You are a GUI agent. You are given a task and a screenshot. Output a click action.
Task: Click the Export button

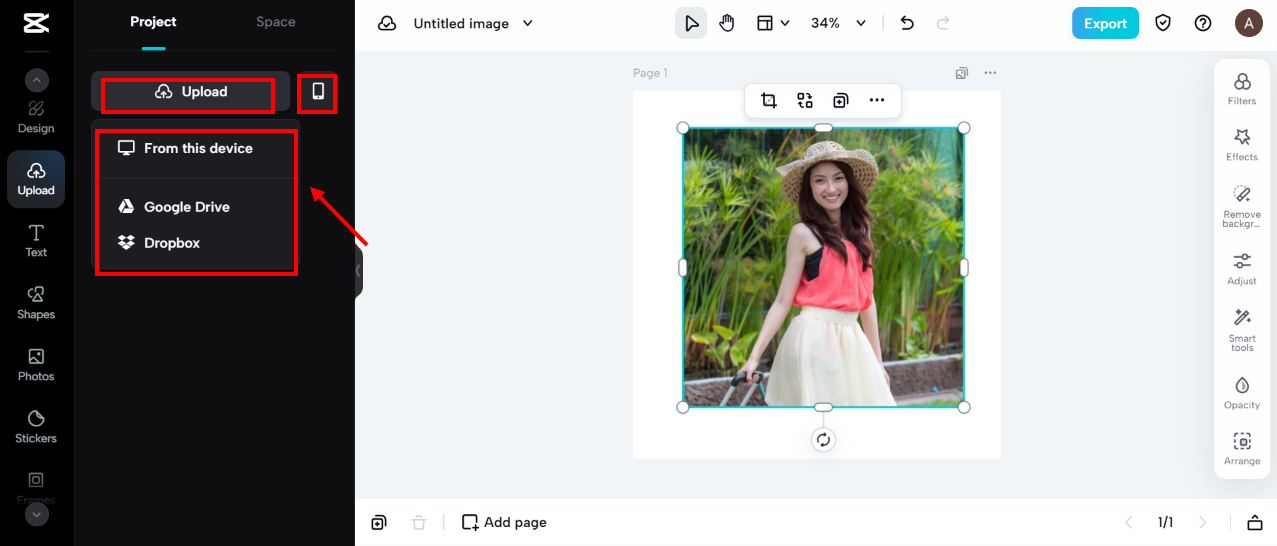coord(1105,23)
